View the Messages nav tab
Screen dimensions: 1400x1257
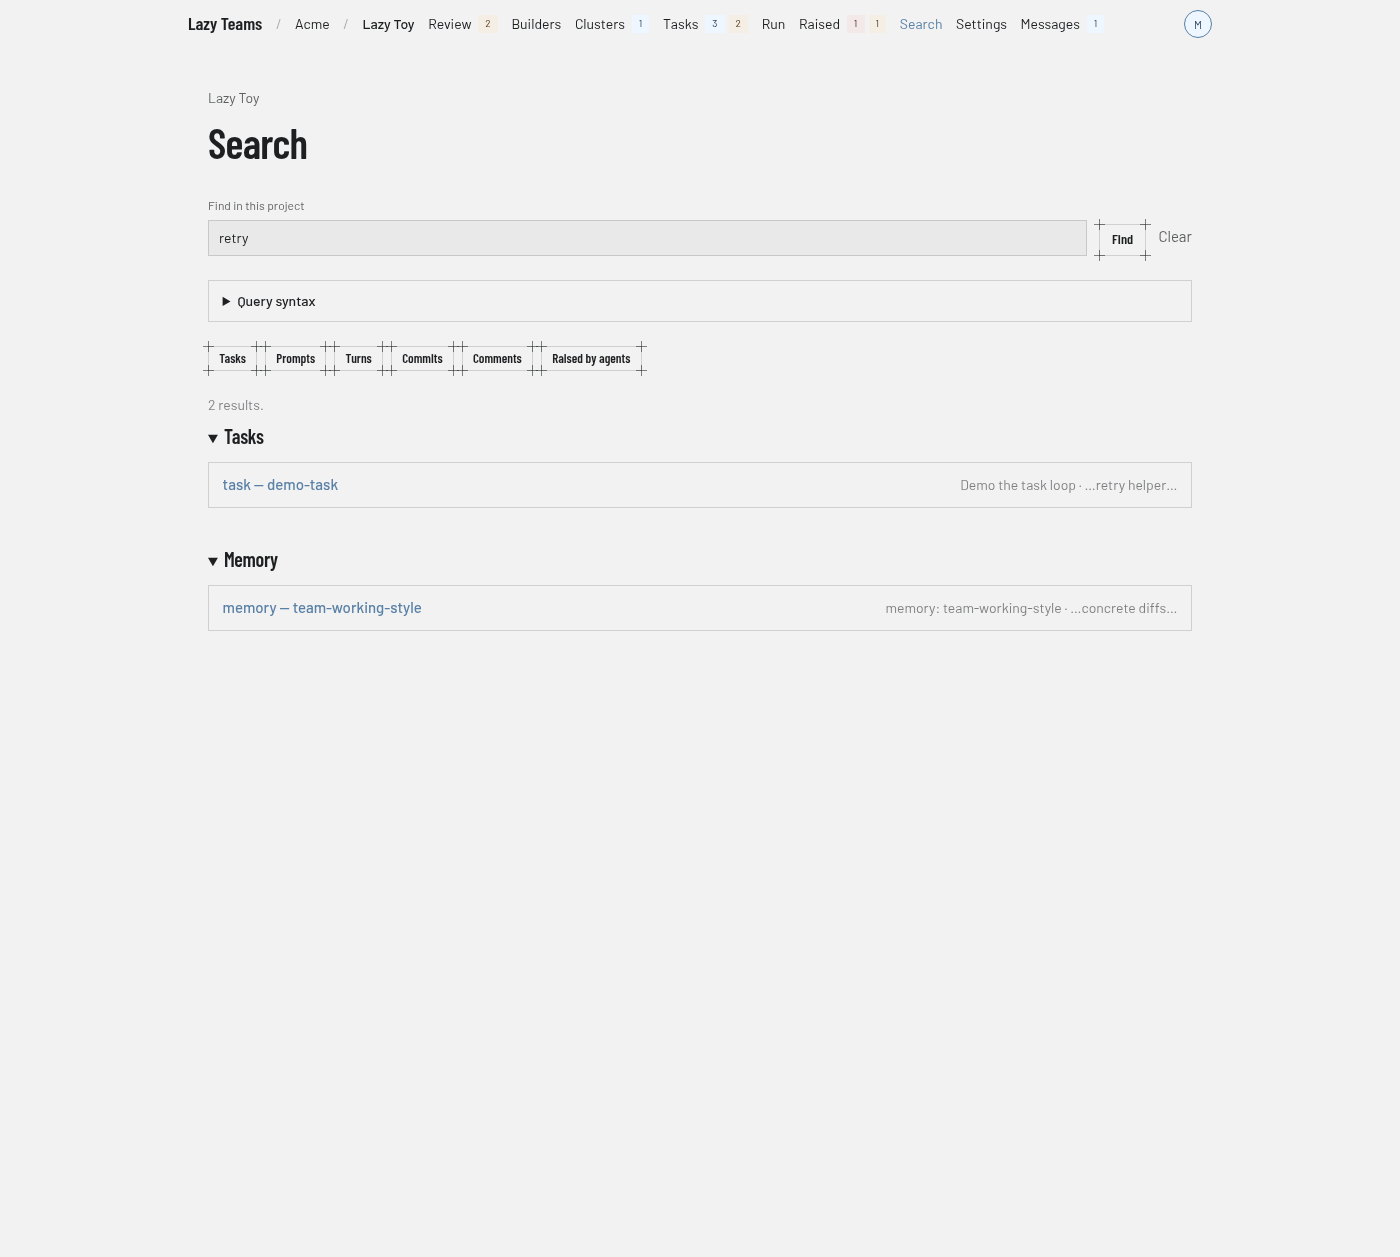coord(1050,24)
